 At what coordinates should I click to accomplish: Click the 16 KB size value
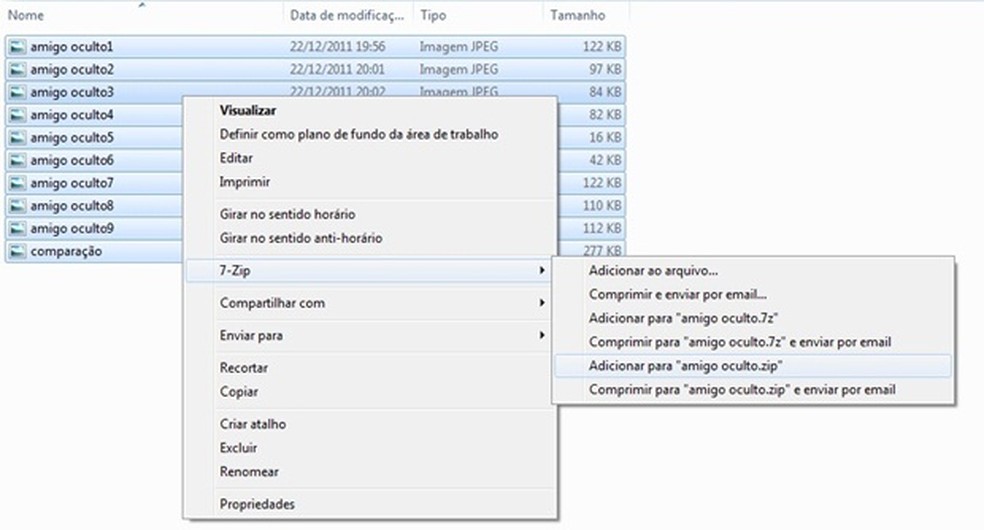[605, 137]
